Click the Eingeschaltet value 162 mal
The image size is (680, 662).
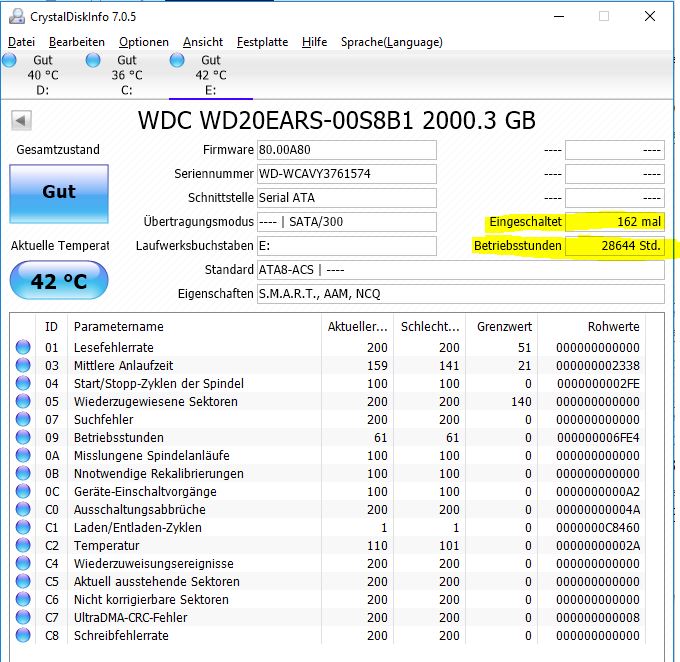coord(615,222)
